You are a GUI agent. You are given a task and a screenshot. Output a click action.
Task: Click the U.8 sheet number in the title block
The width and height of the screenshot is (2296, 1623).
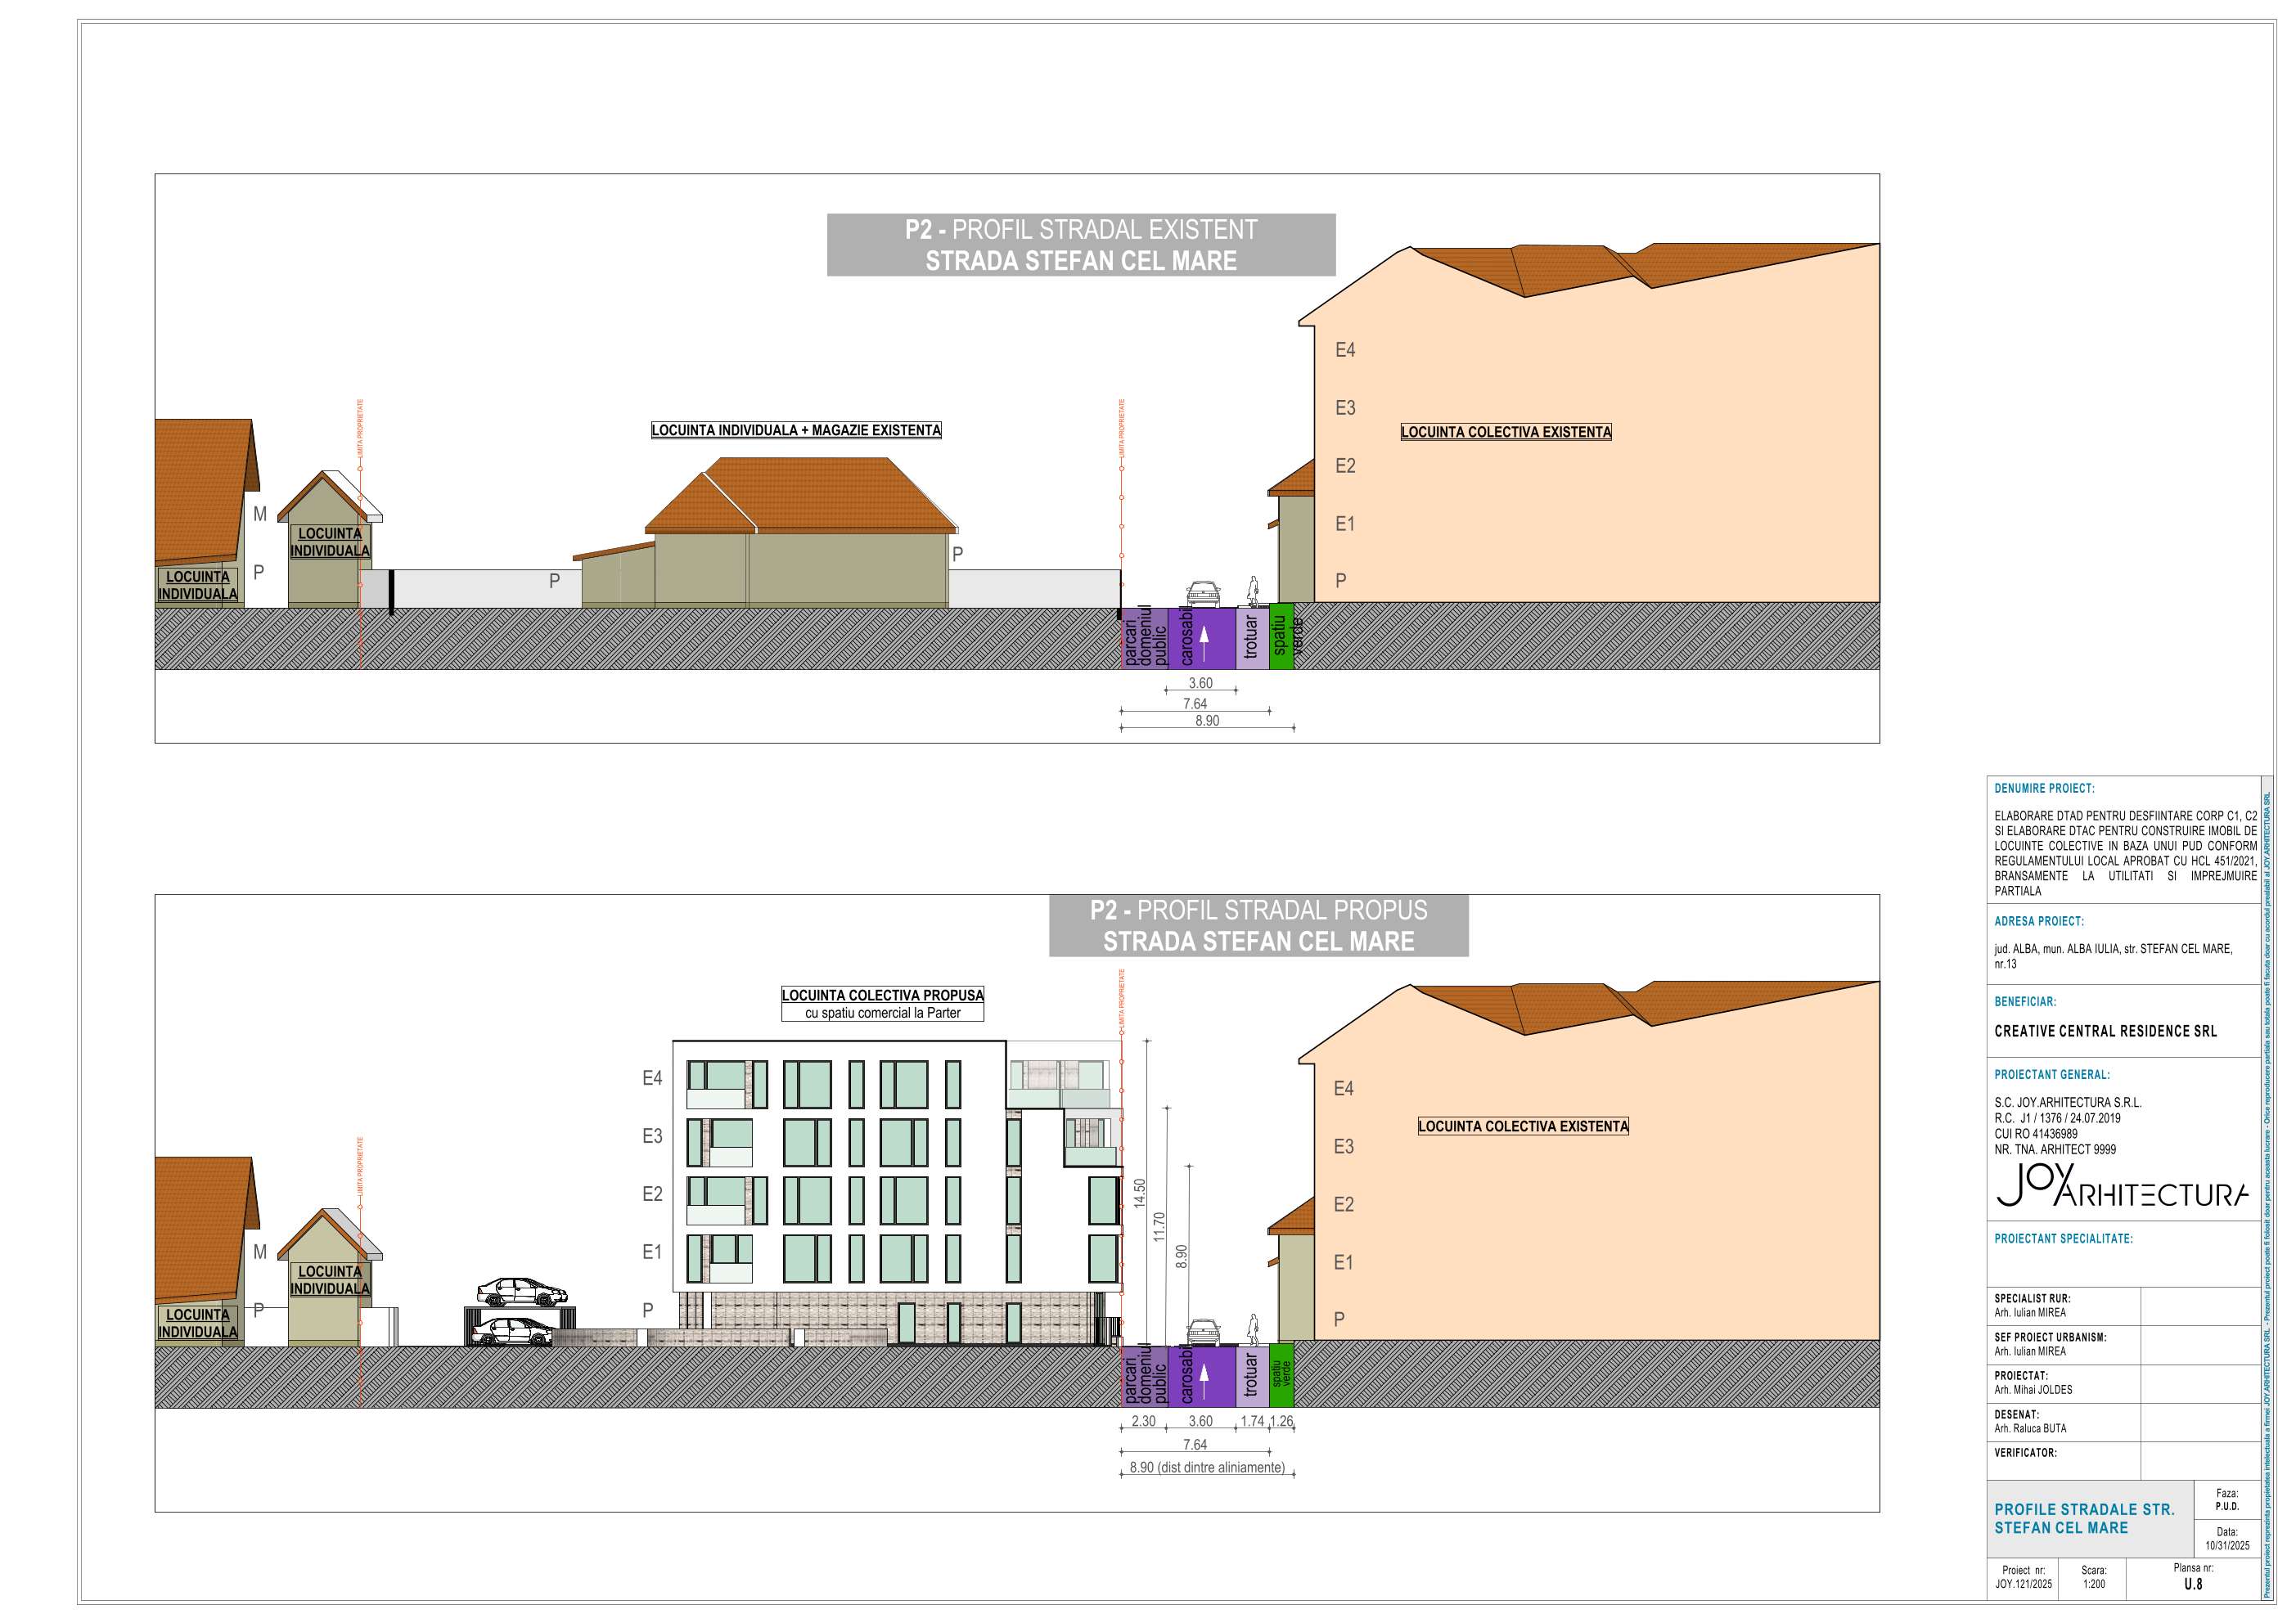pyautogui.click(x=2193, y=1584)
